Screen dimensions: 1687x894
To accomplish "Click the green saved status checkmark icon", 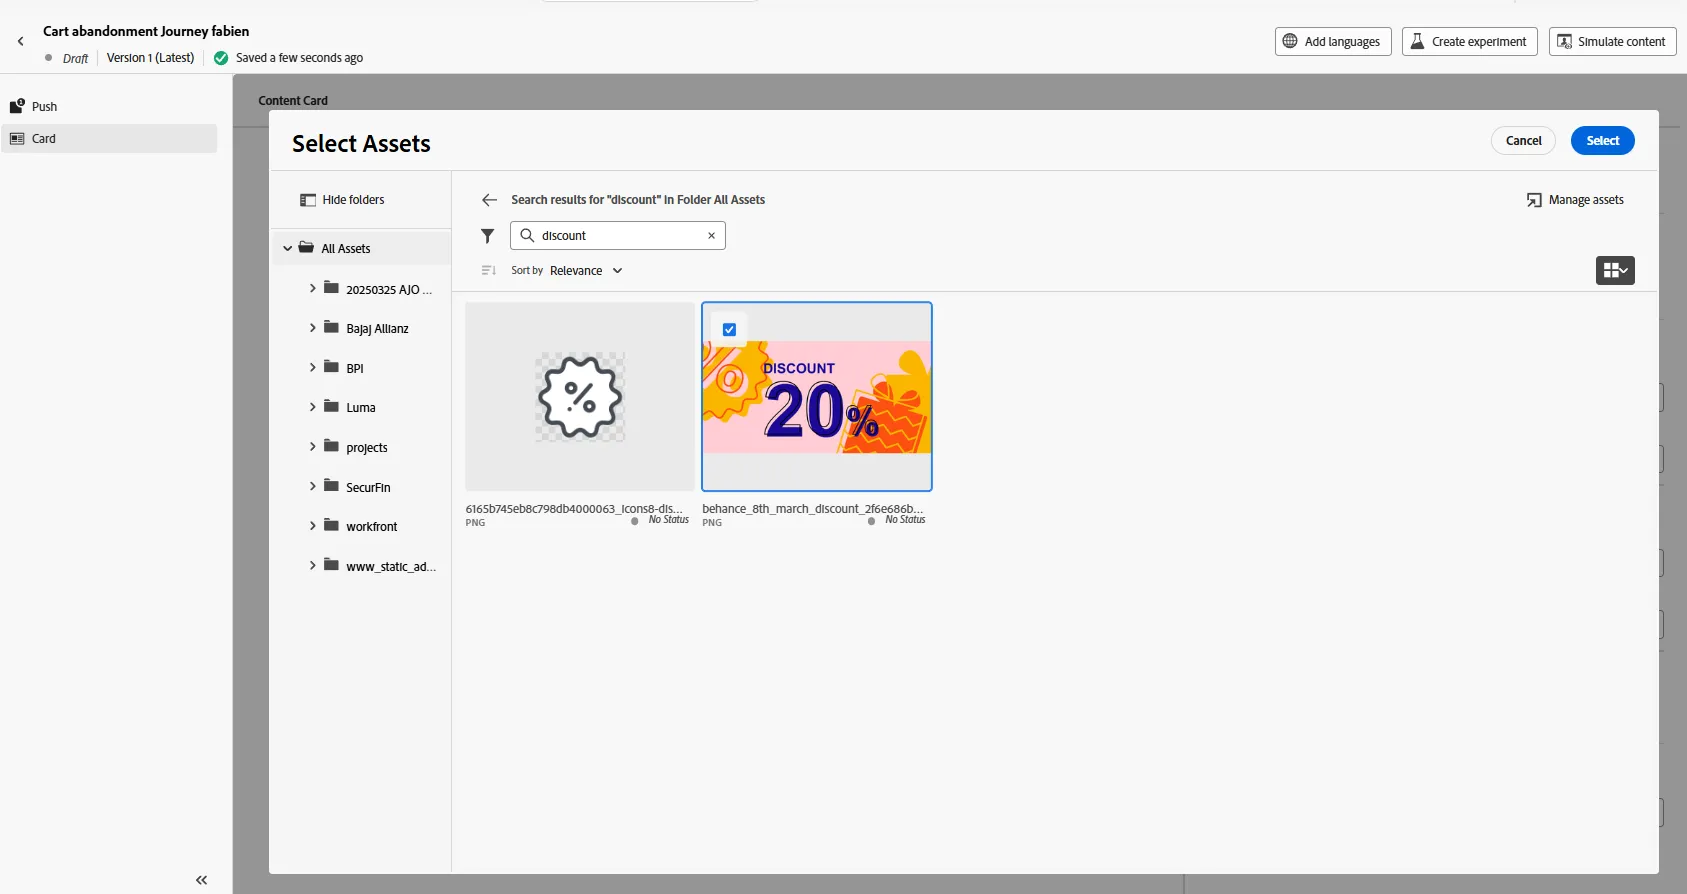I will [x=221, y=58].
